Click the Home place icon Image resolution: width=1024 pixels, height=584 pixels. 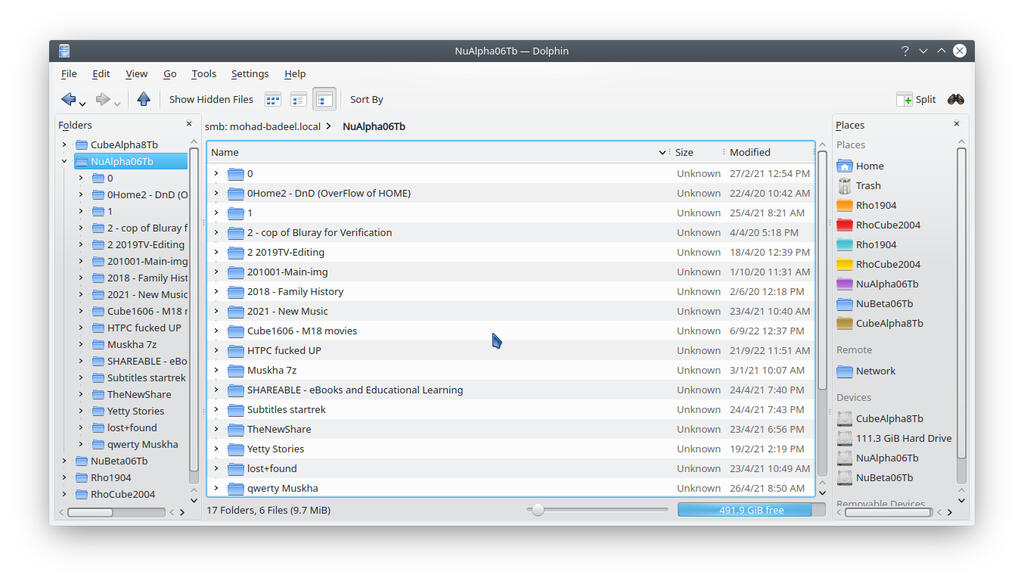pos(844,166)
